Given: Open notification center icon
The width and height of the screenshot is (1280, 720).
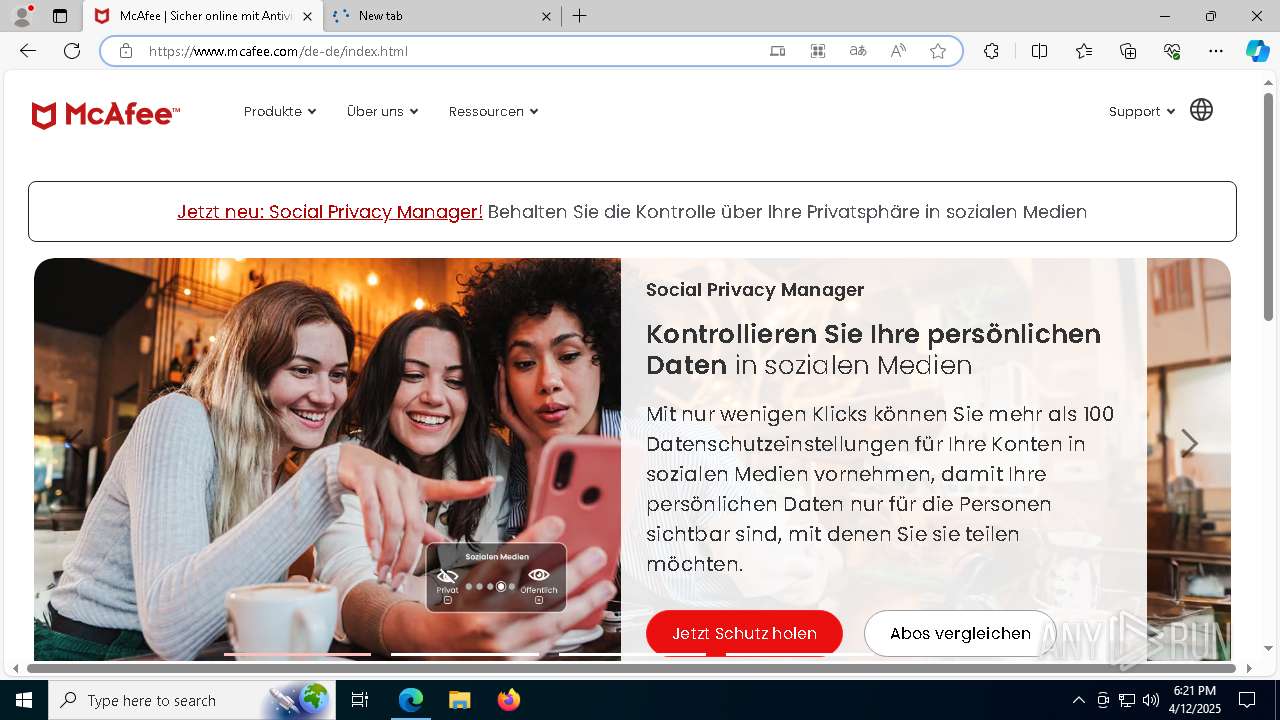Looking at the screenshot, I should click(x=1247, y=700).
